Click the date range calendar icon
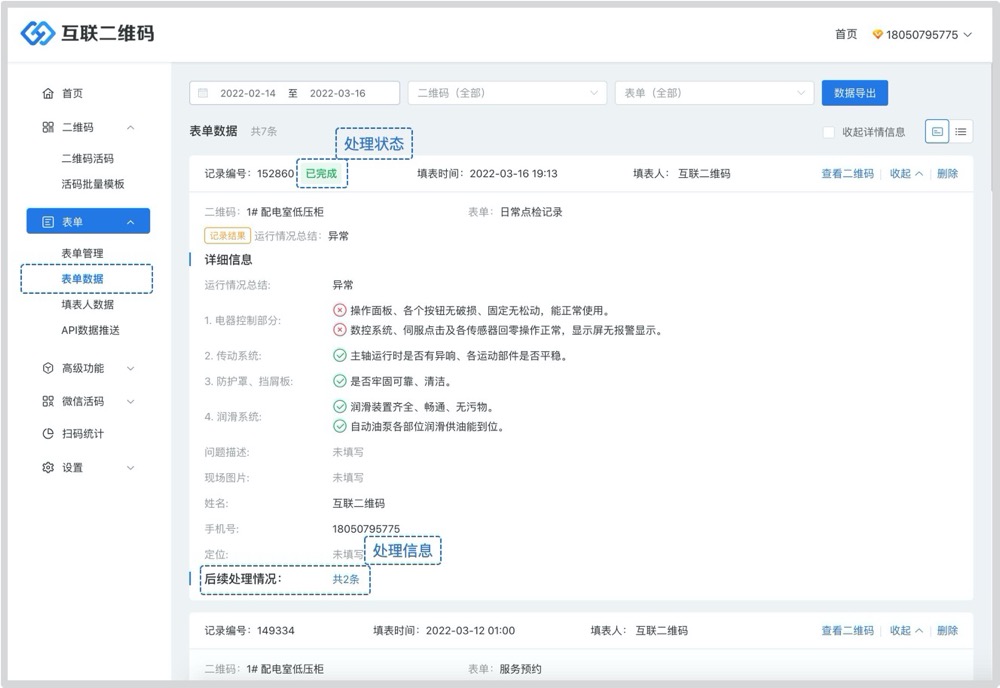Image resolution: width=1000 pixels, height=688 pixels. coord(203,93)
